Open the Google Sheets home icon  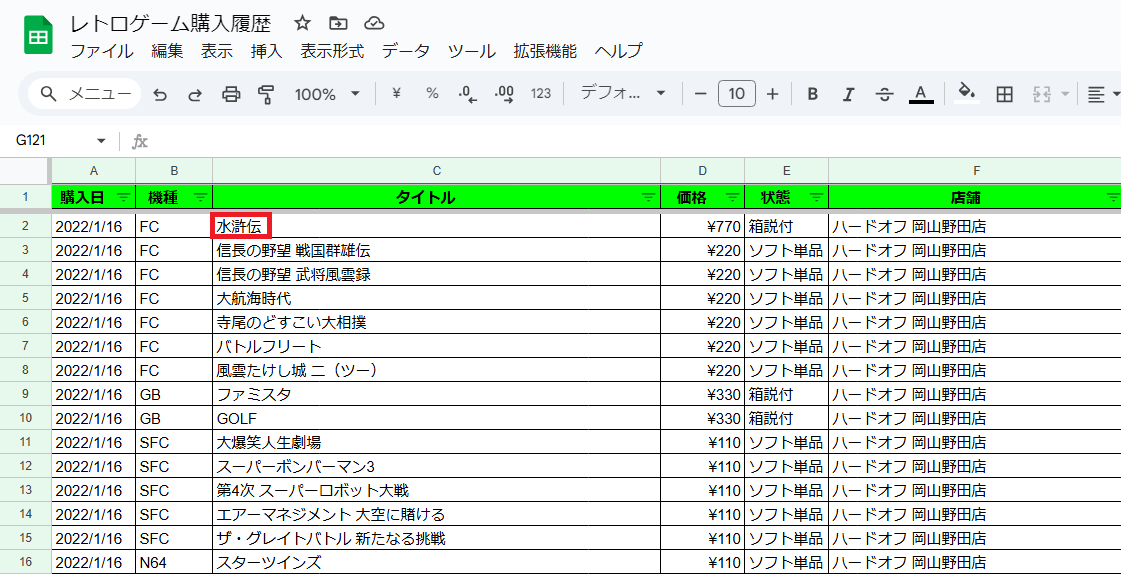tap(39, 37)
